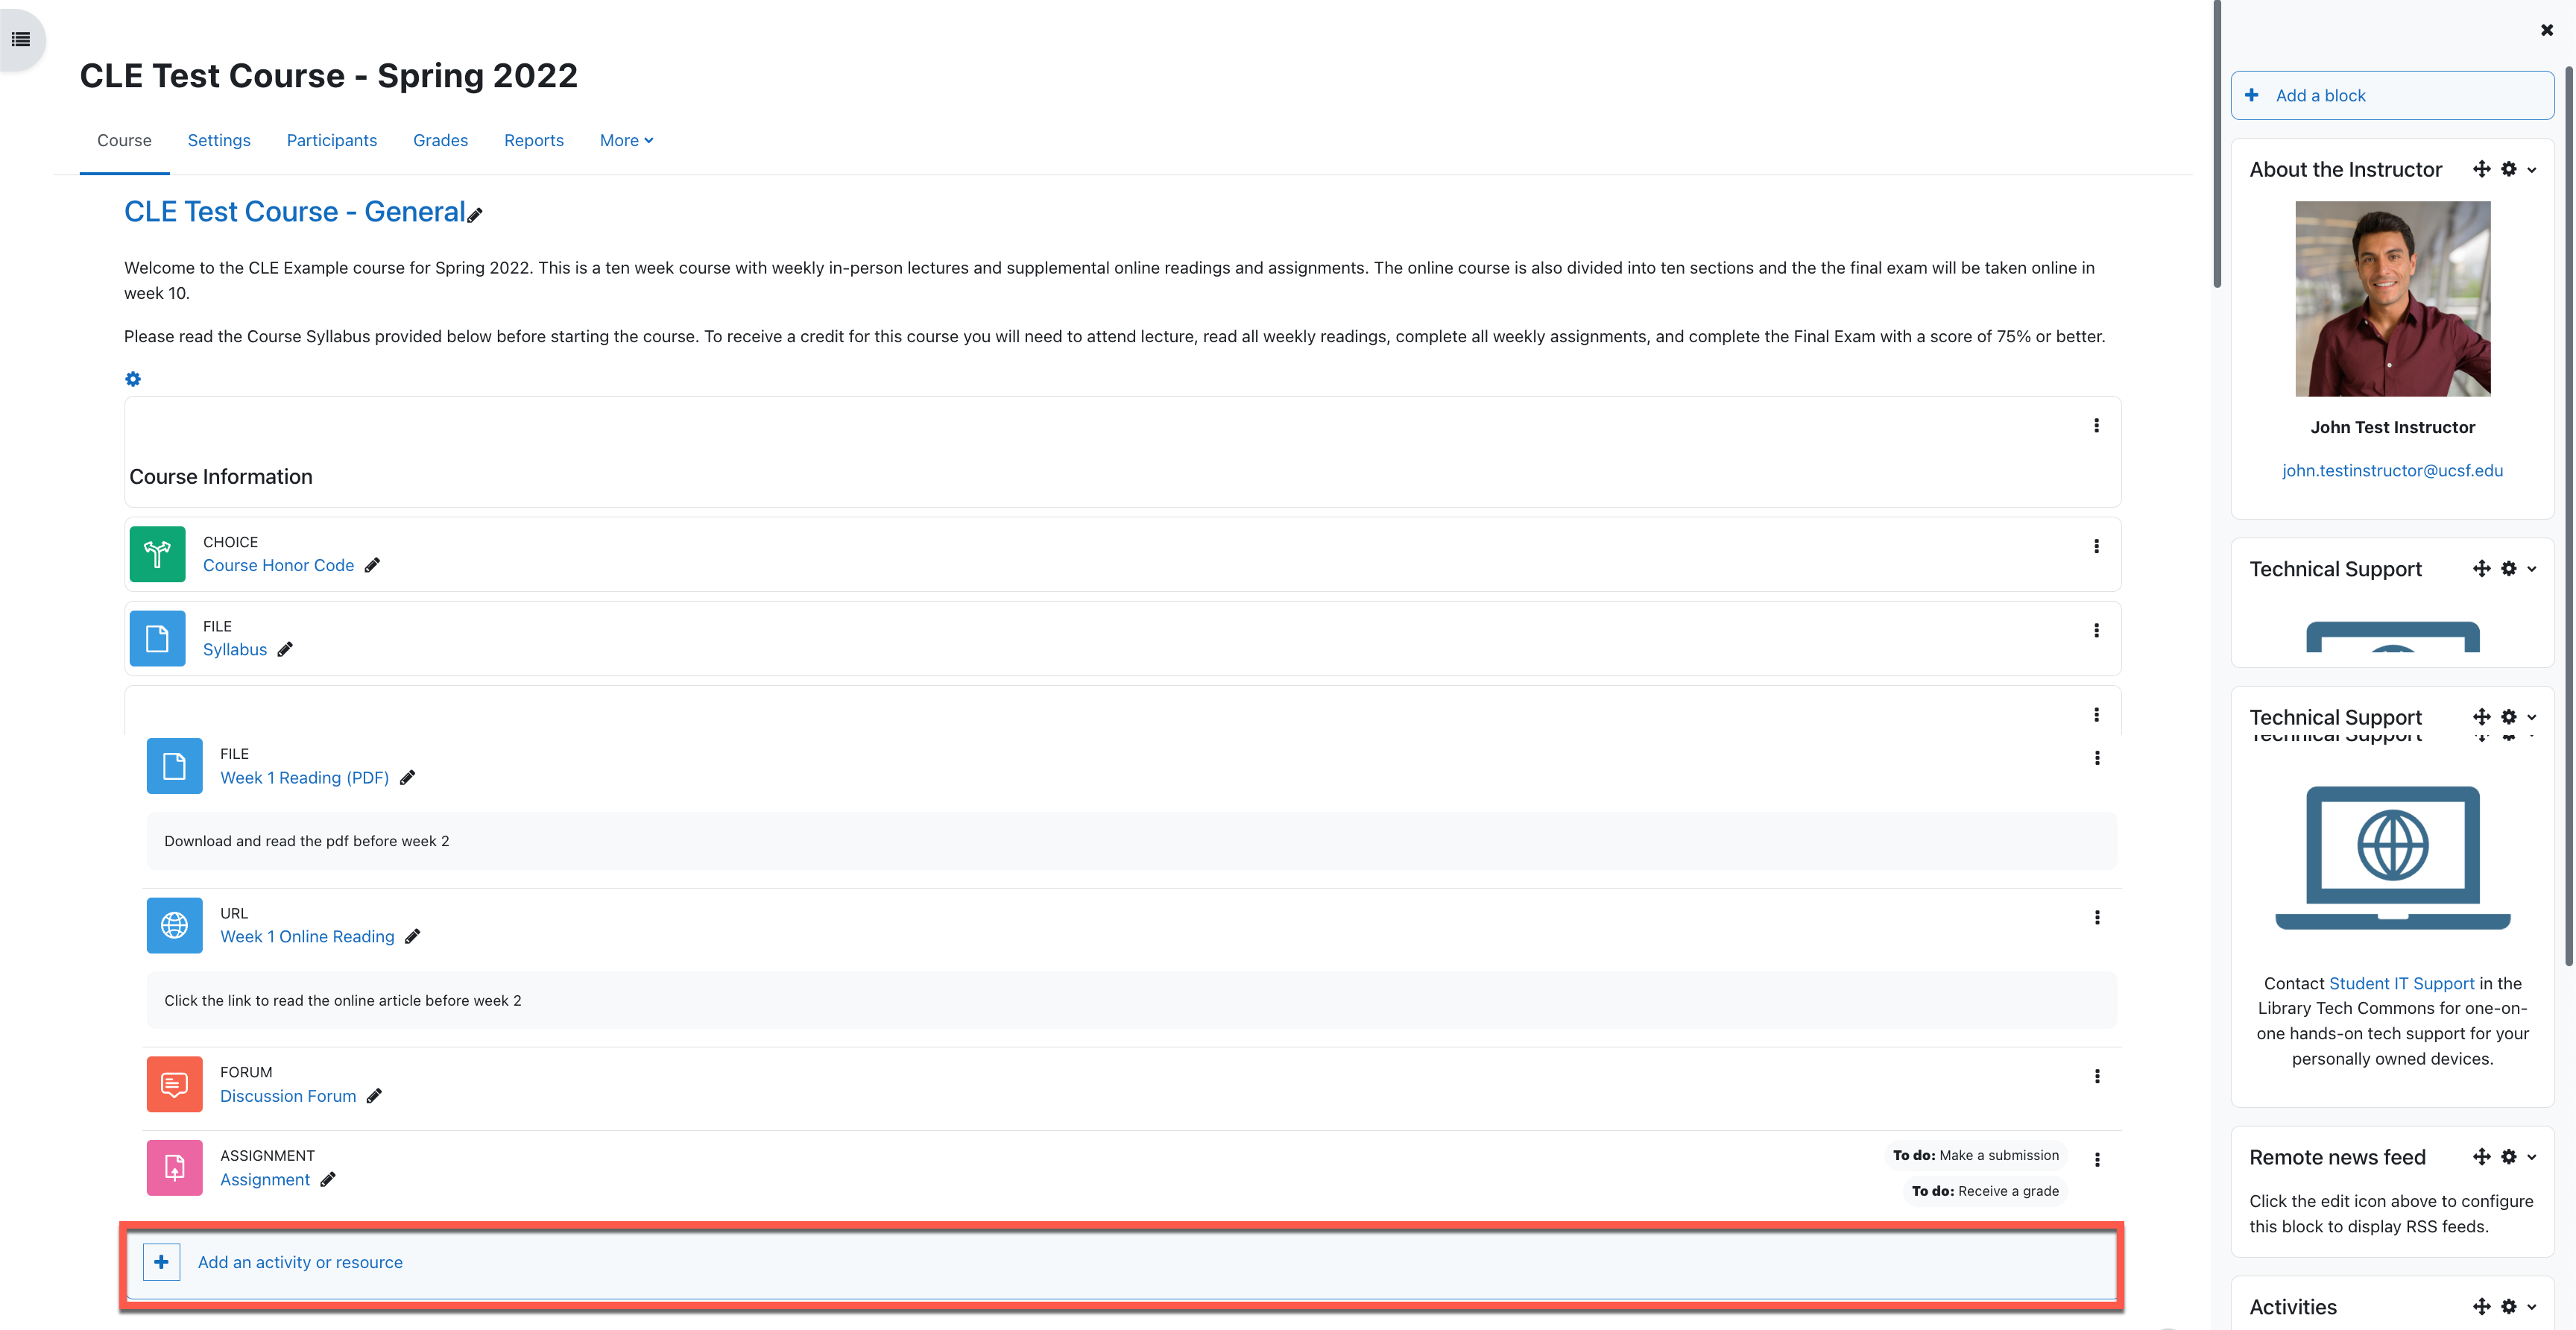The height and width of the screenshot is (1330, 2576).
Task: Edit Course Honor Code title pencil icon
Action: (372, 565)
